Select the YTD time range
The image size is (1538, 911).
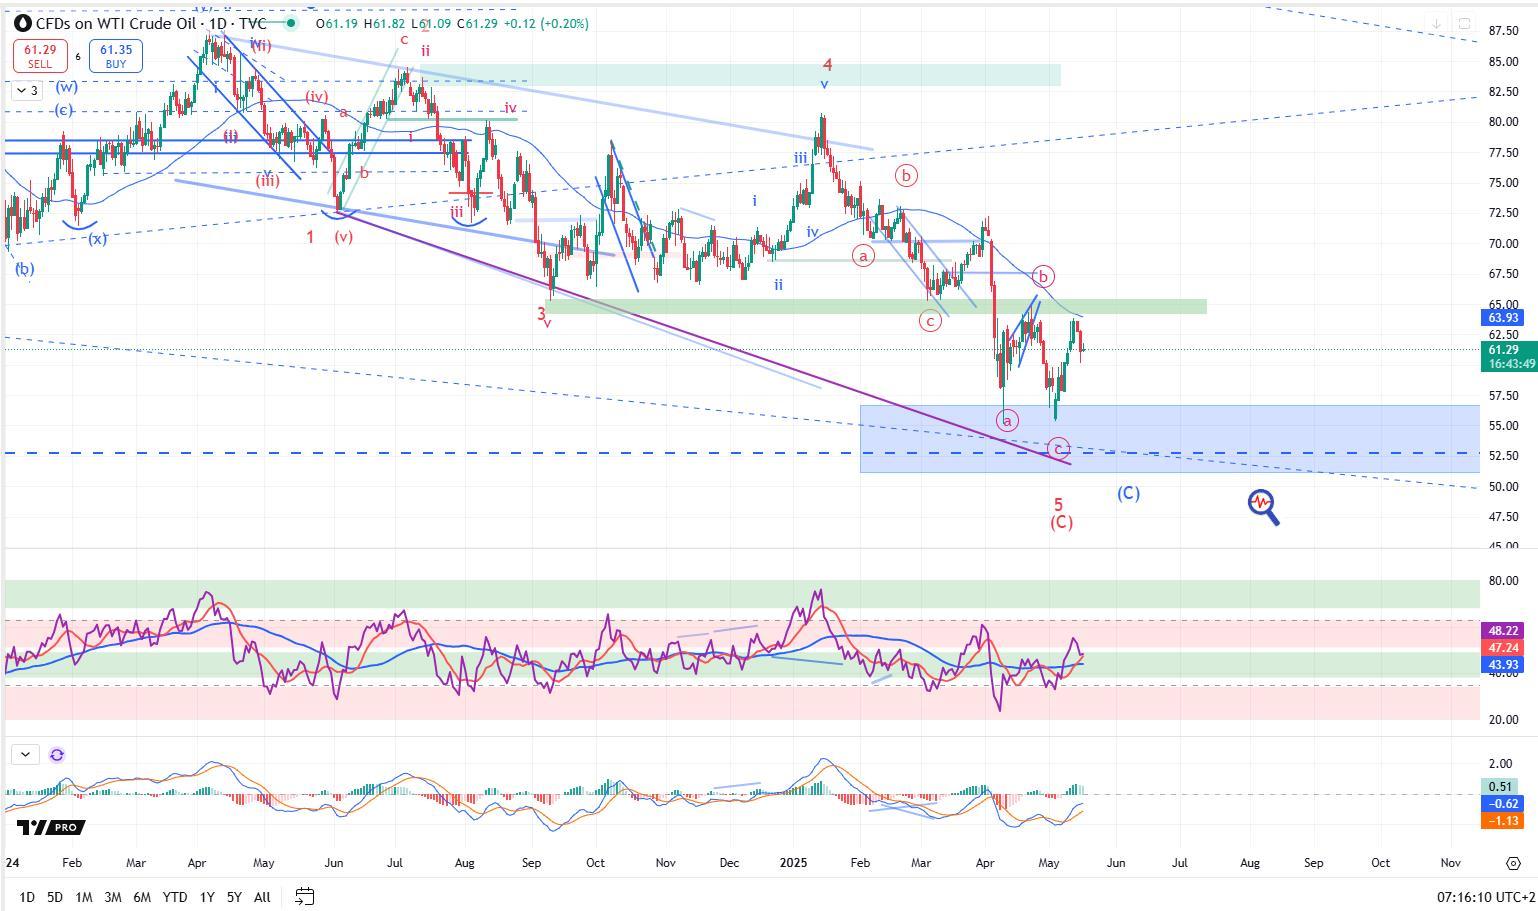[175, 897]
